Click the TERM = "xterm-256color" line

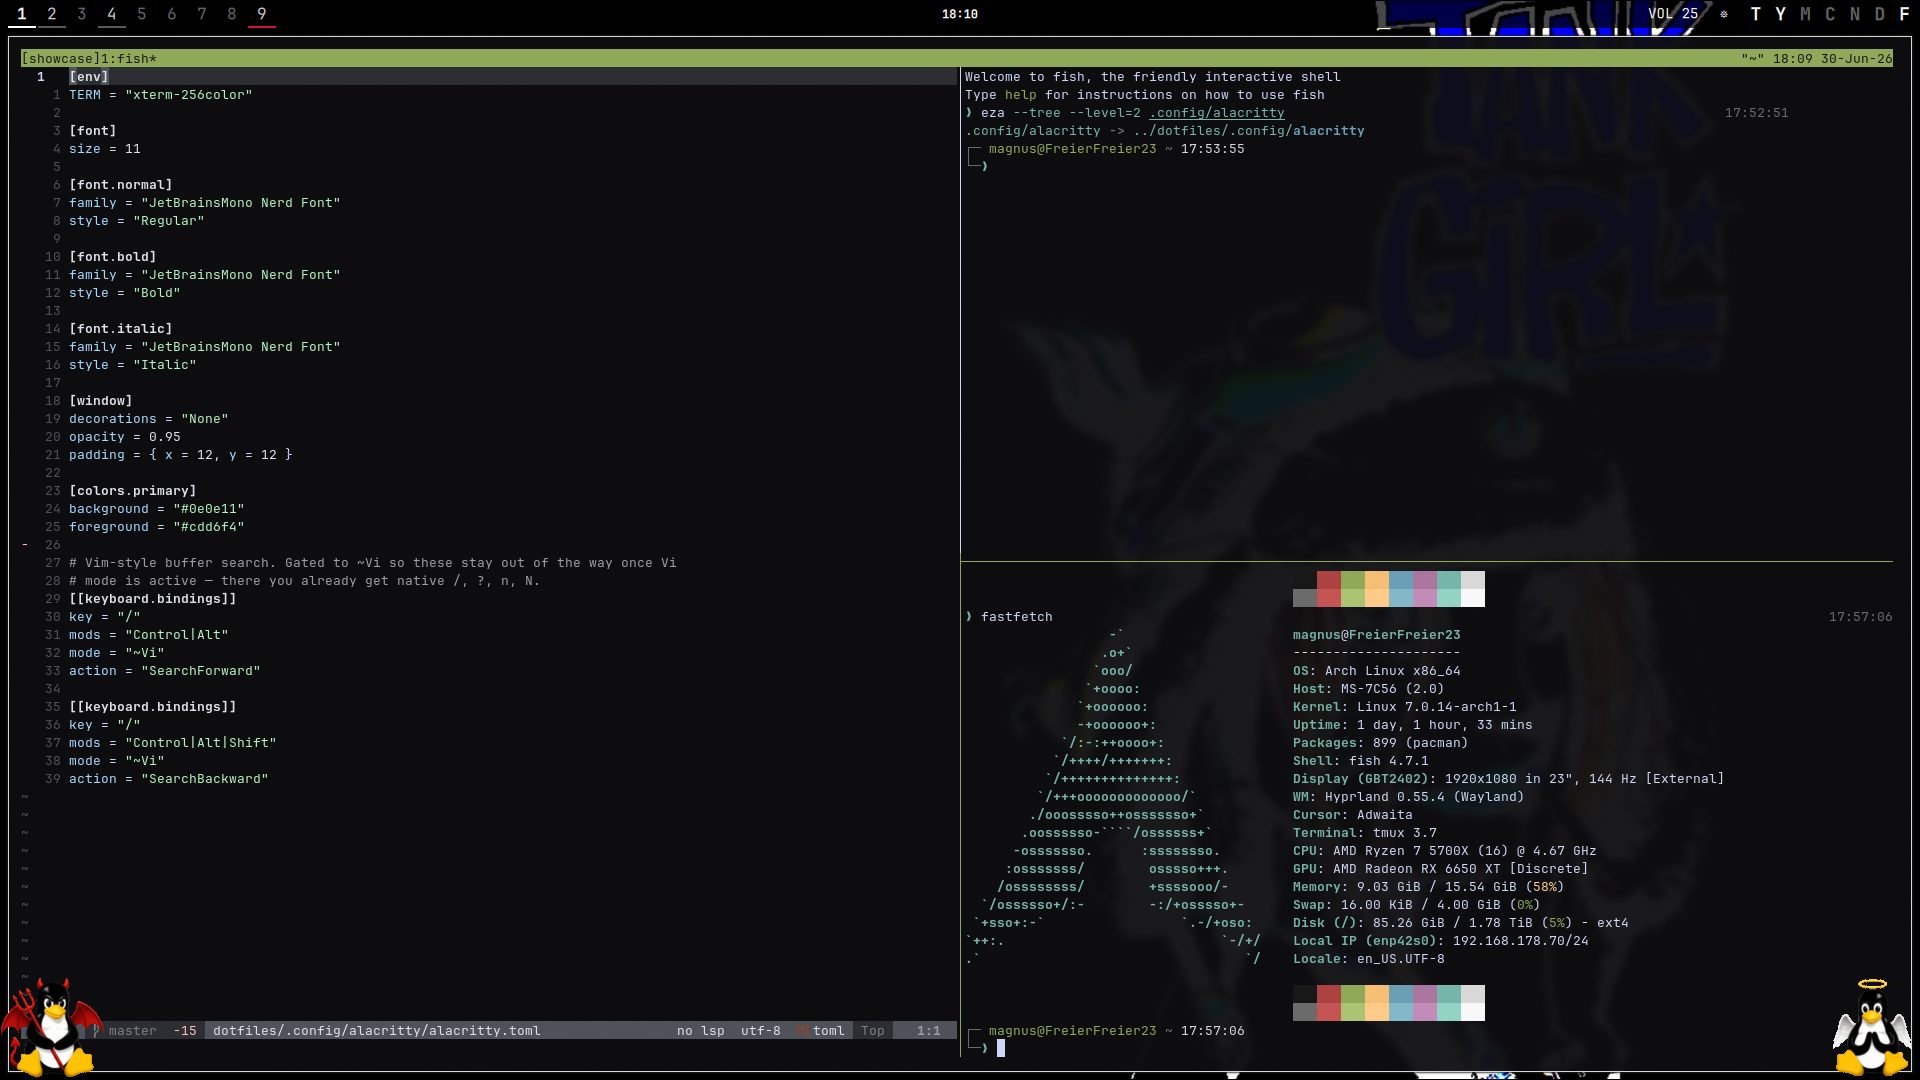pos(161,95)
